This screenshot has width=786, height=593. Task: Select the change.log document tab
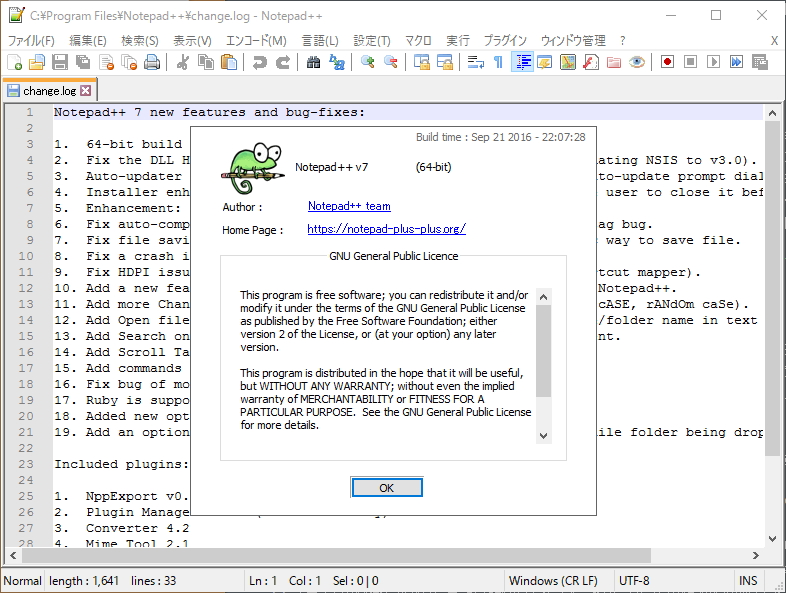[x=49, y=91]
